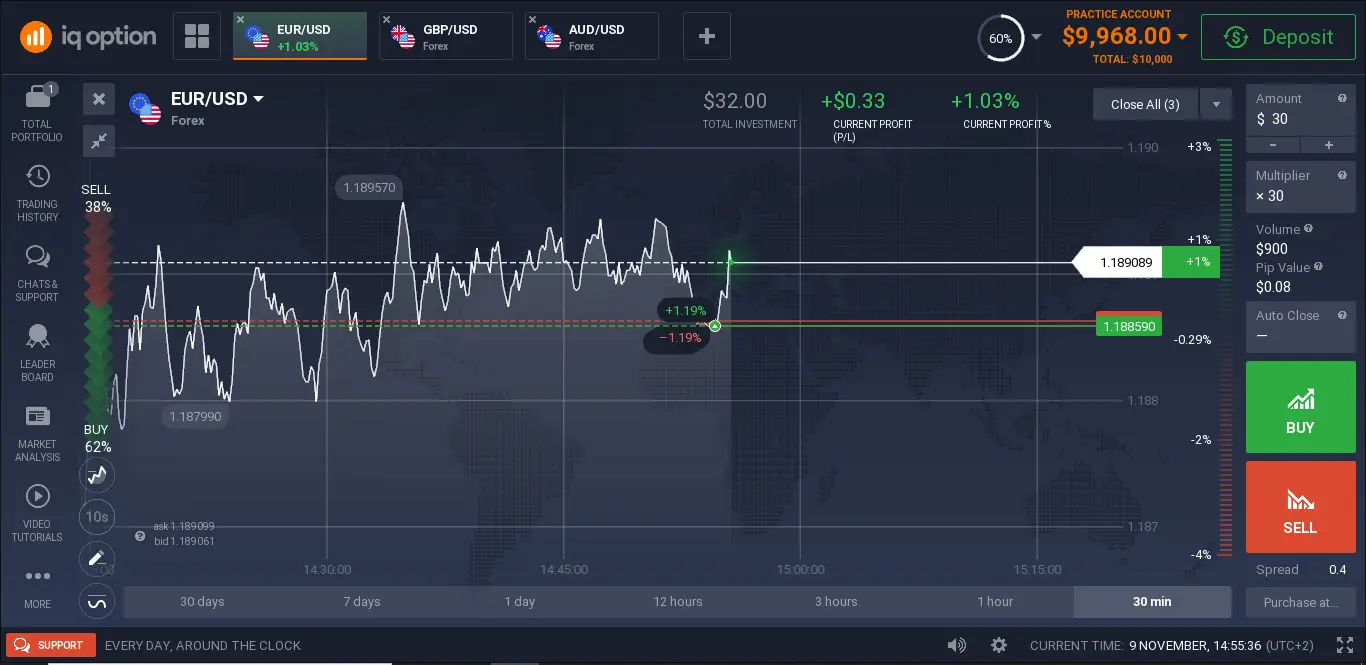The image size is (1366, 665).
Task: Click the Deposit button
Action: coord(1278,37)
